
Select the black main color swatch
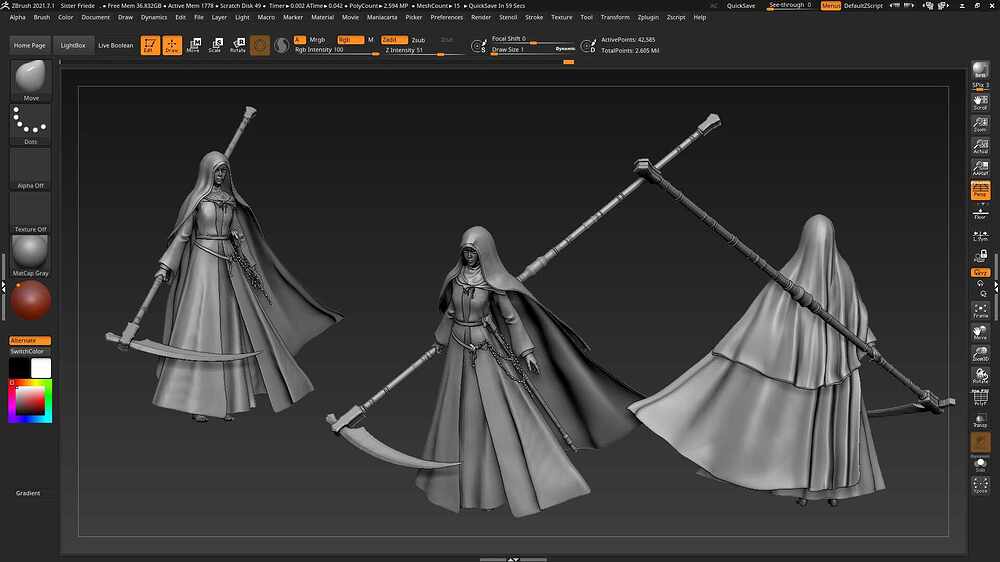(x=19, y=368)
